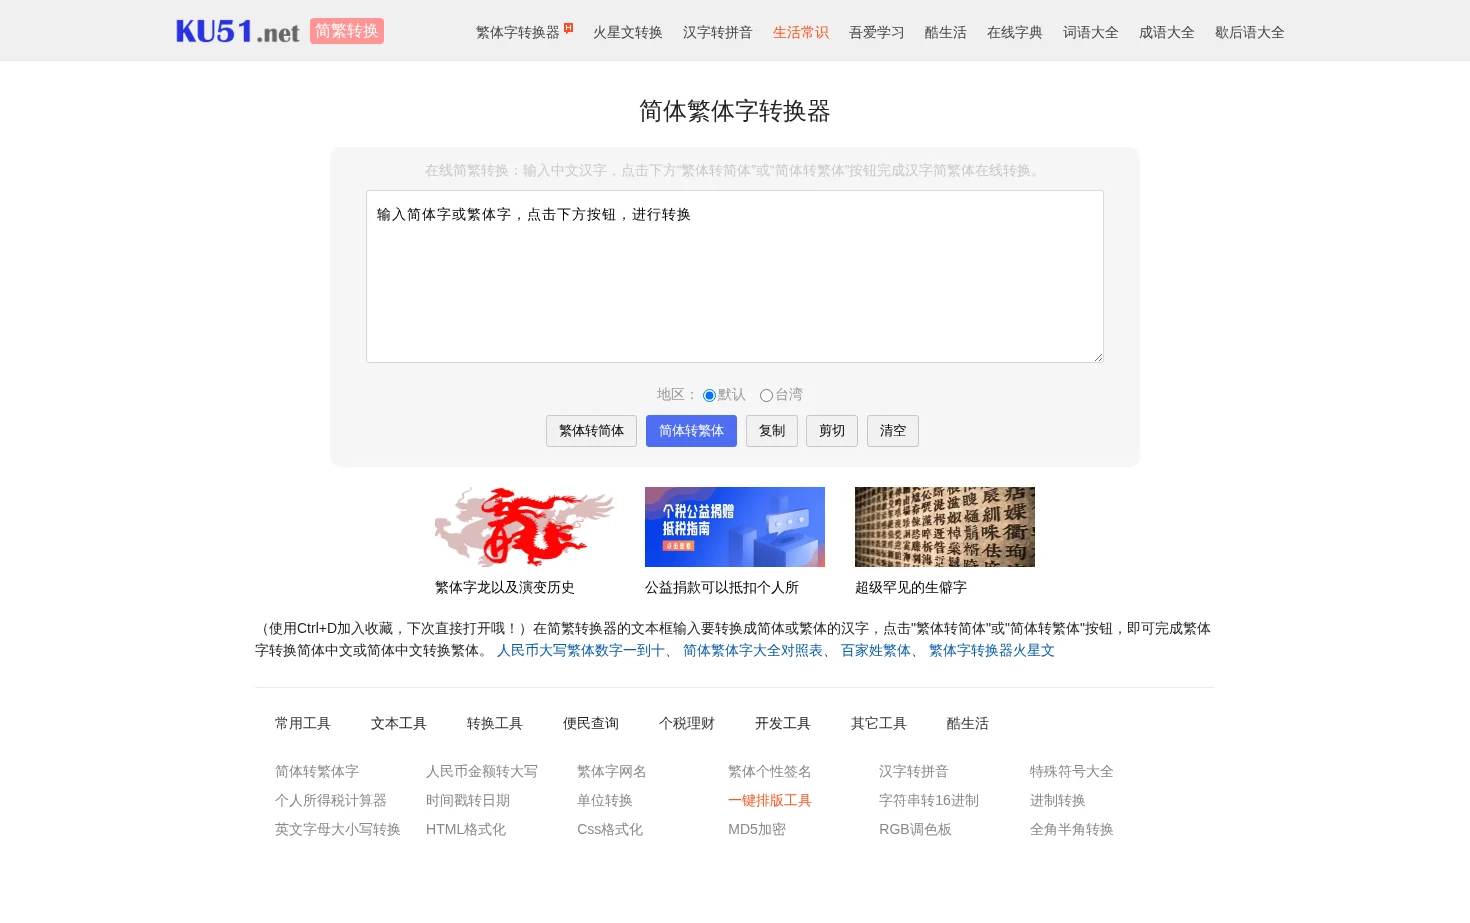
Task: Click the 简繁转换 badge beside the logo
Action: click(x=347, y=31)
